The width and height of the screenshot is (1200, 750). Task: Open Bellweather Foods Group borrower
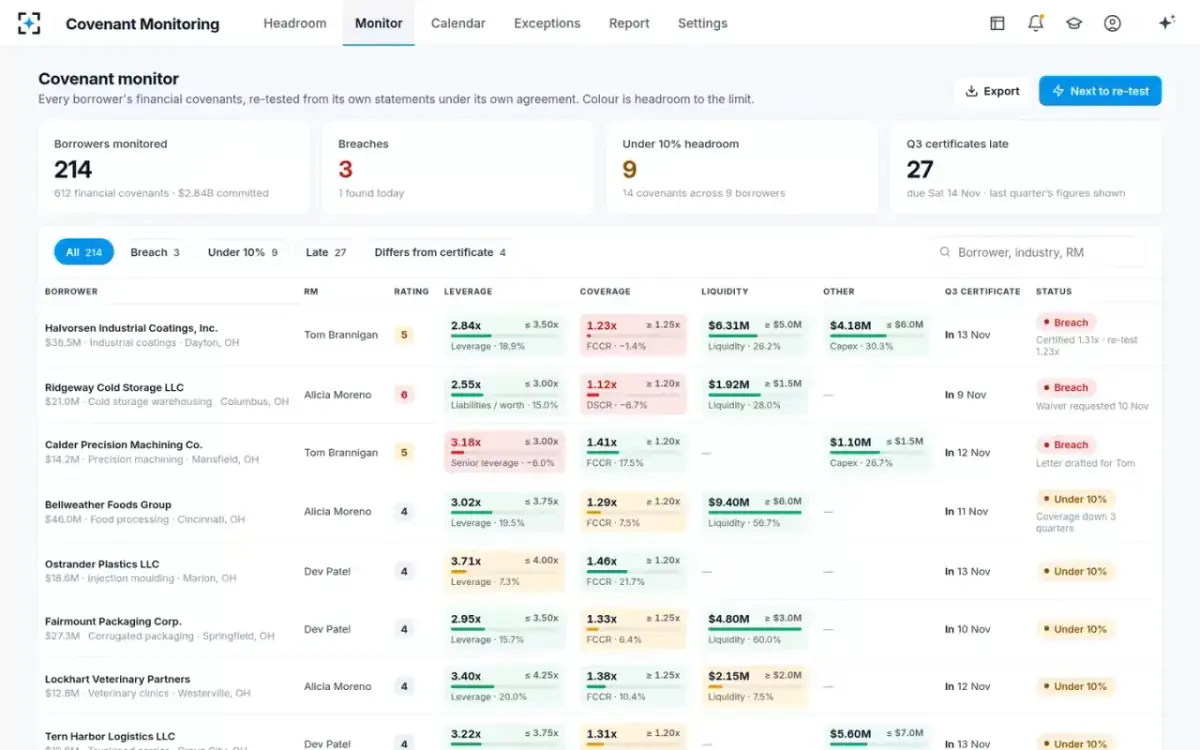[x=108, y=505]
